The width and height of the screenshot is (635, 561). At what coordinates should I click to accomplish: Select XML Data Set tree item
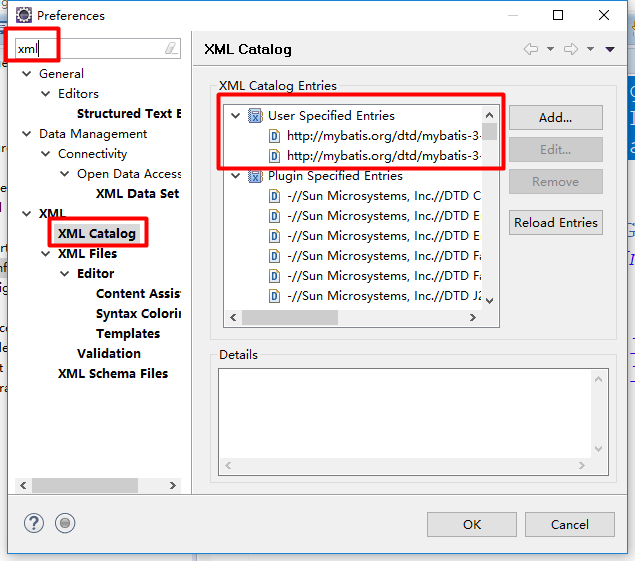(137, 194)
